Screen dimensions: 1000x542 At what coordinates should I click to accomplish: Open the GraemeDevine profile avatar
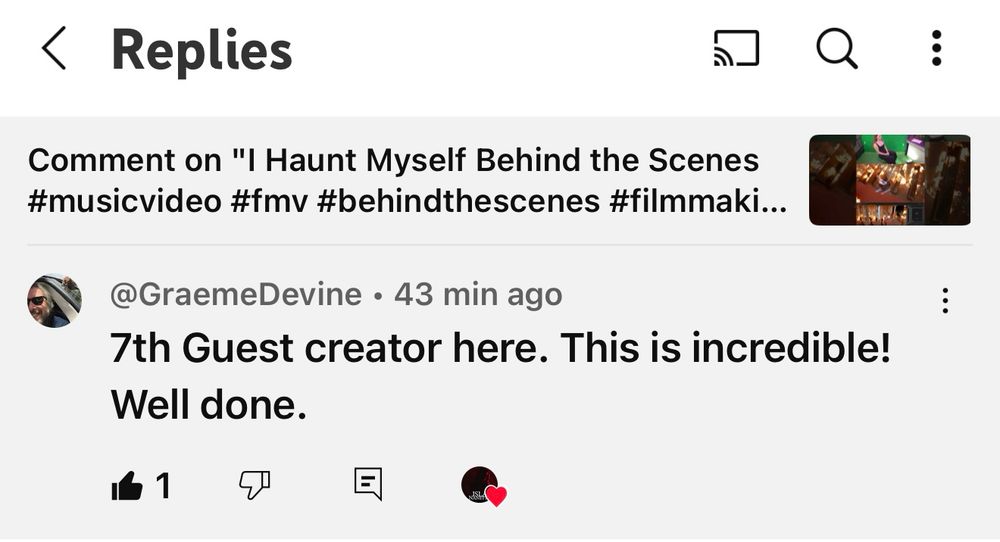pos(54,300)
